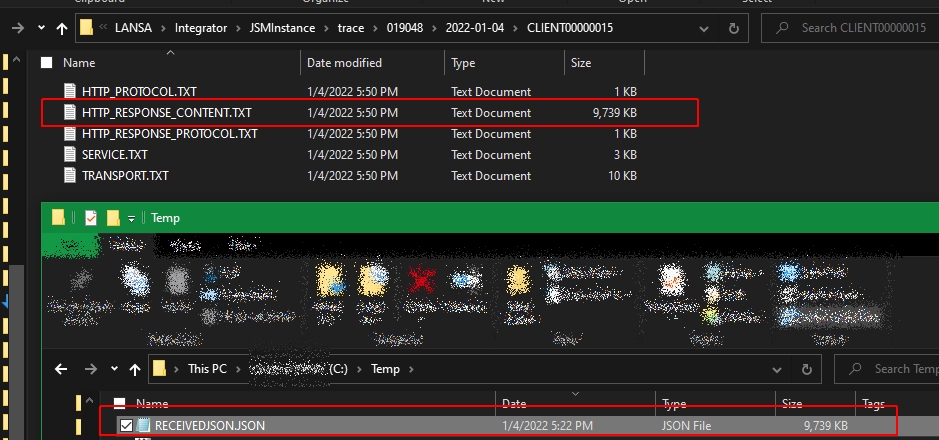Open LANSA folder from breadcrumb
The width and height of the screenshot is (939, 440).
134,28
